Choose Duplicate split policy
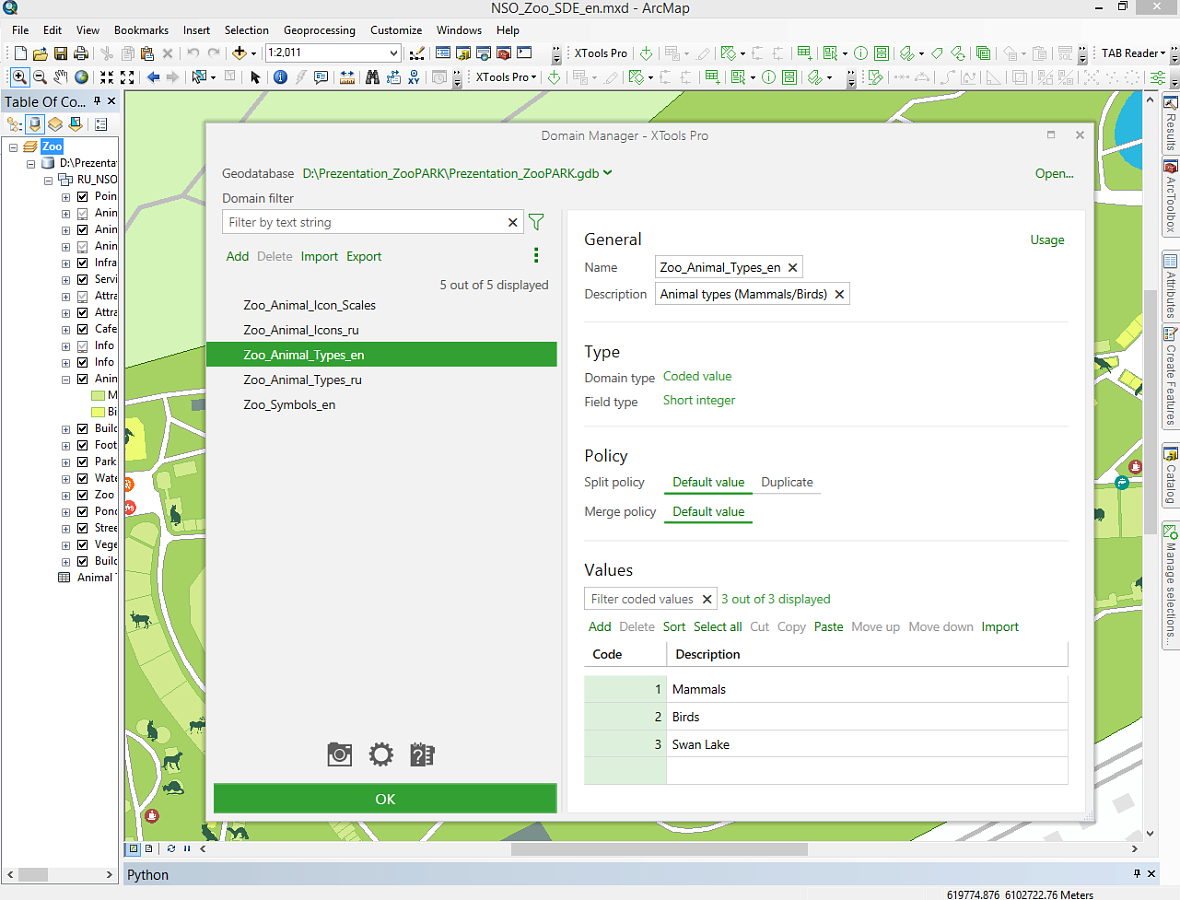1180x900 pixels. 786,482
